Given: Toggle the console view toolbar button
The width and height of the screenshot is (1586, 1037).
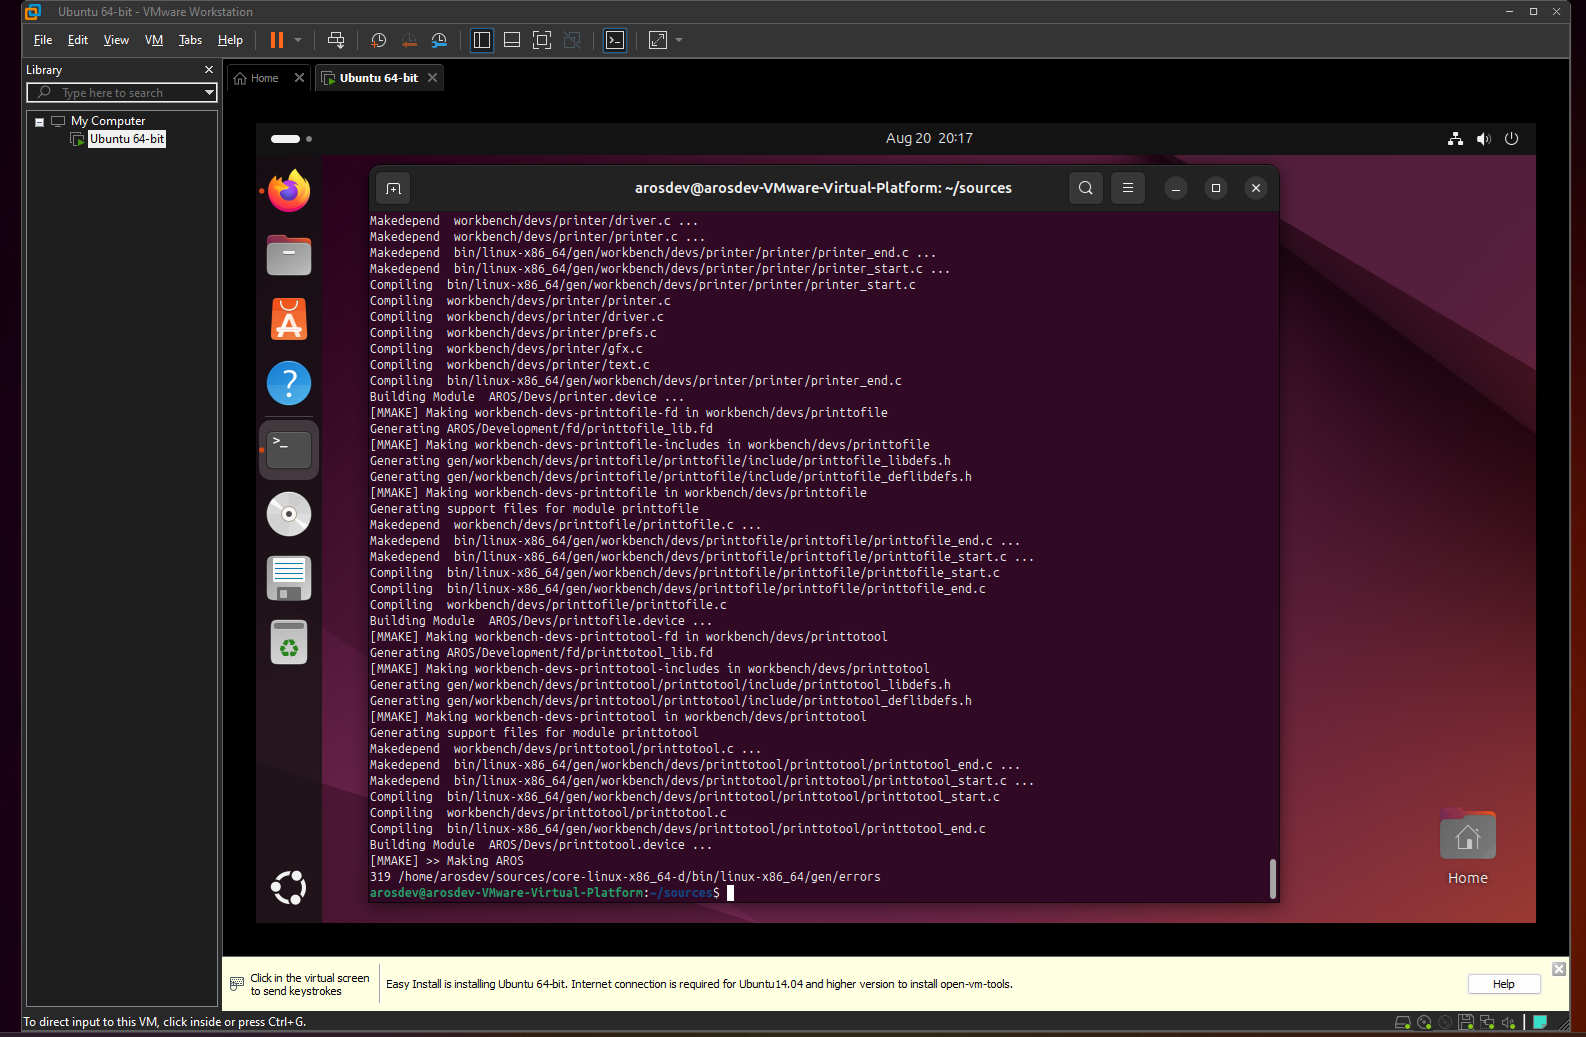Looking at the screenshot, I should click(615, 40).
